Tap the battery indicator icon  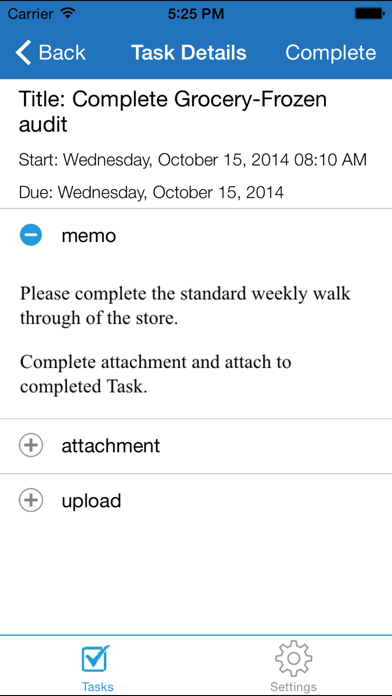369,14
